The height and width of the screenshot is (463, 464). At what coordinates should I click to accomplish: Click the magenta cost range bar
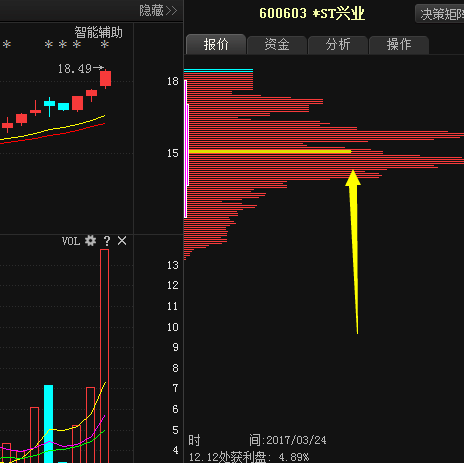(x=186, y=149)
